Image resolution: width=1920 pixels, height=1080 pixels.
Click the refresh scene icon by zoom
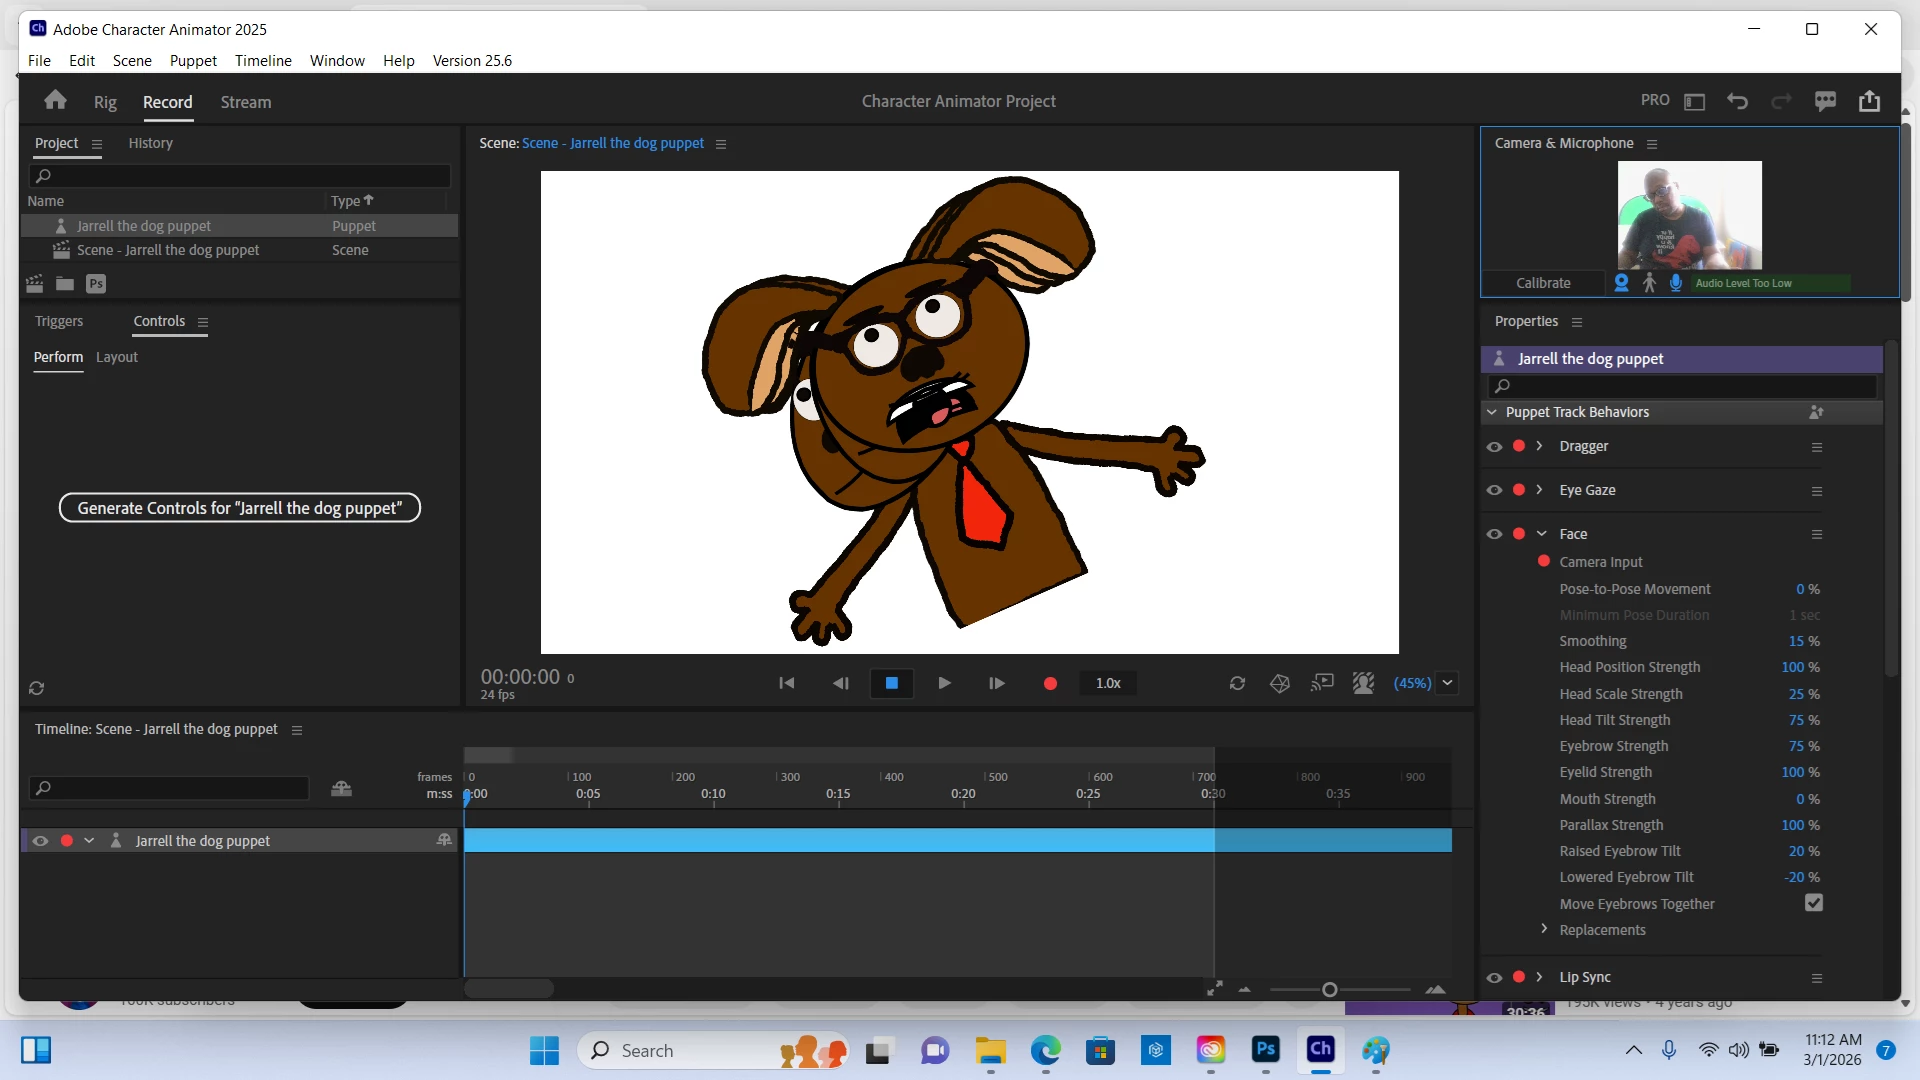[x=1237, y=683]
